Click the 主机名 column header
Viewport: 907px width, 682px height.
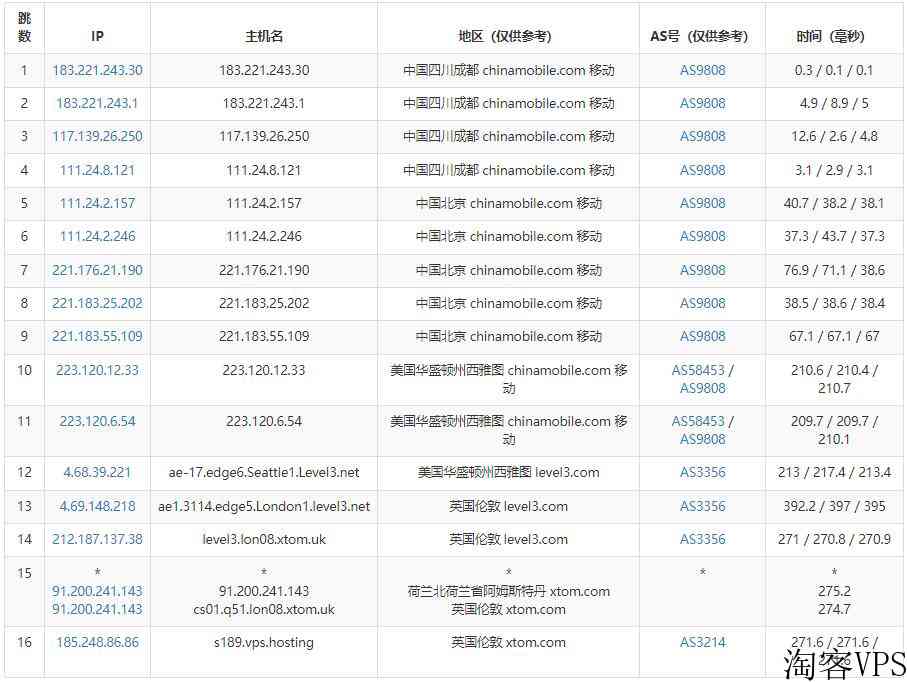264,36
